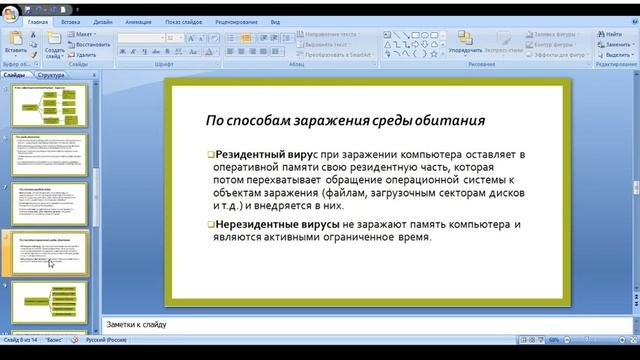Select the Format Painter brush icon
The height and width of the screenshot is (360, 640).
(x=33, y=55)
